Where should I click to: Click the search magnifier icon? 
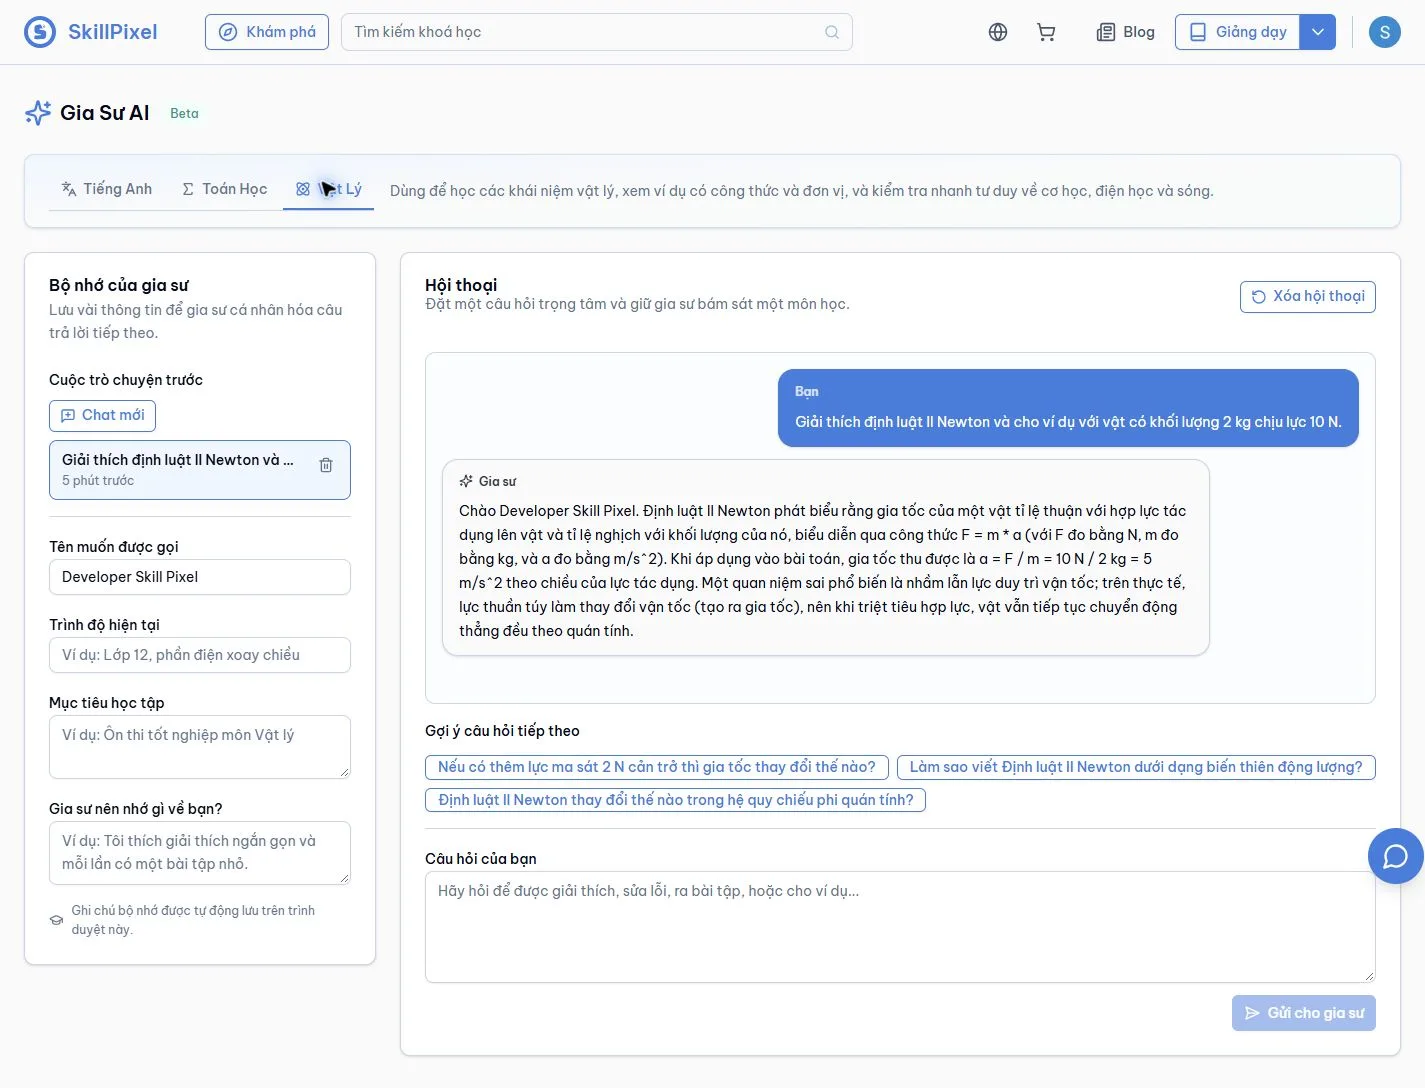tap(832, 32)
